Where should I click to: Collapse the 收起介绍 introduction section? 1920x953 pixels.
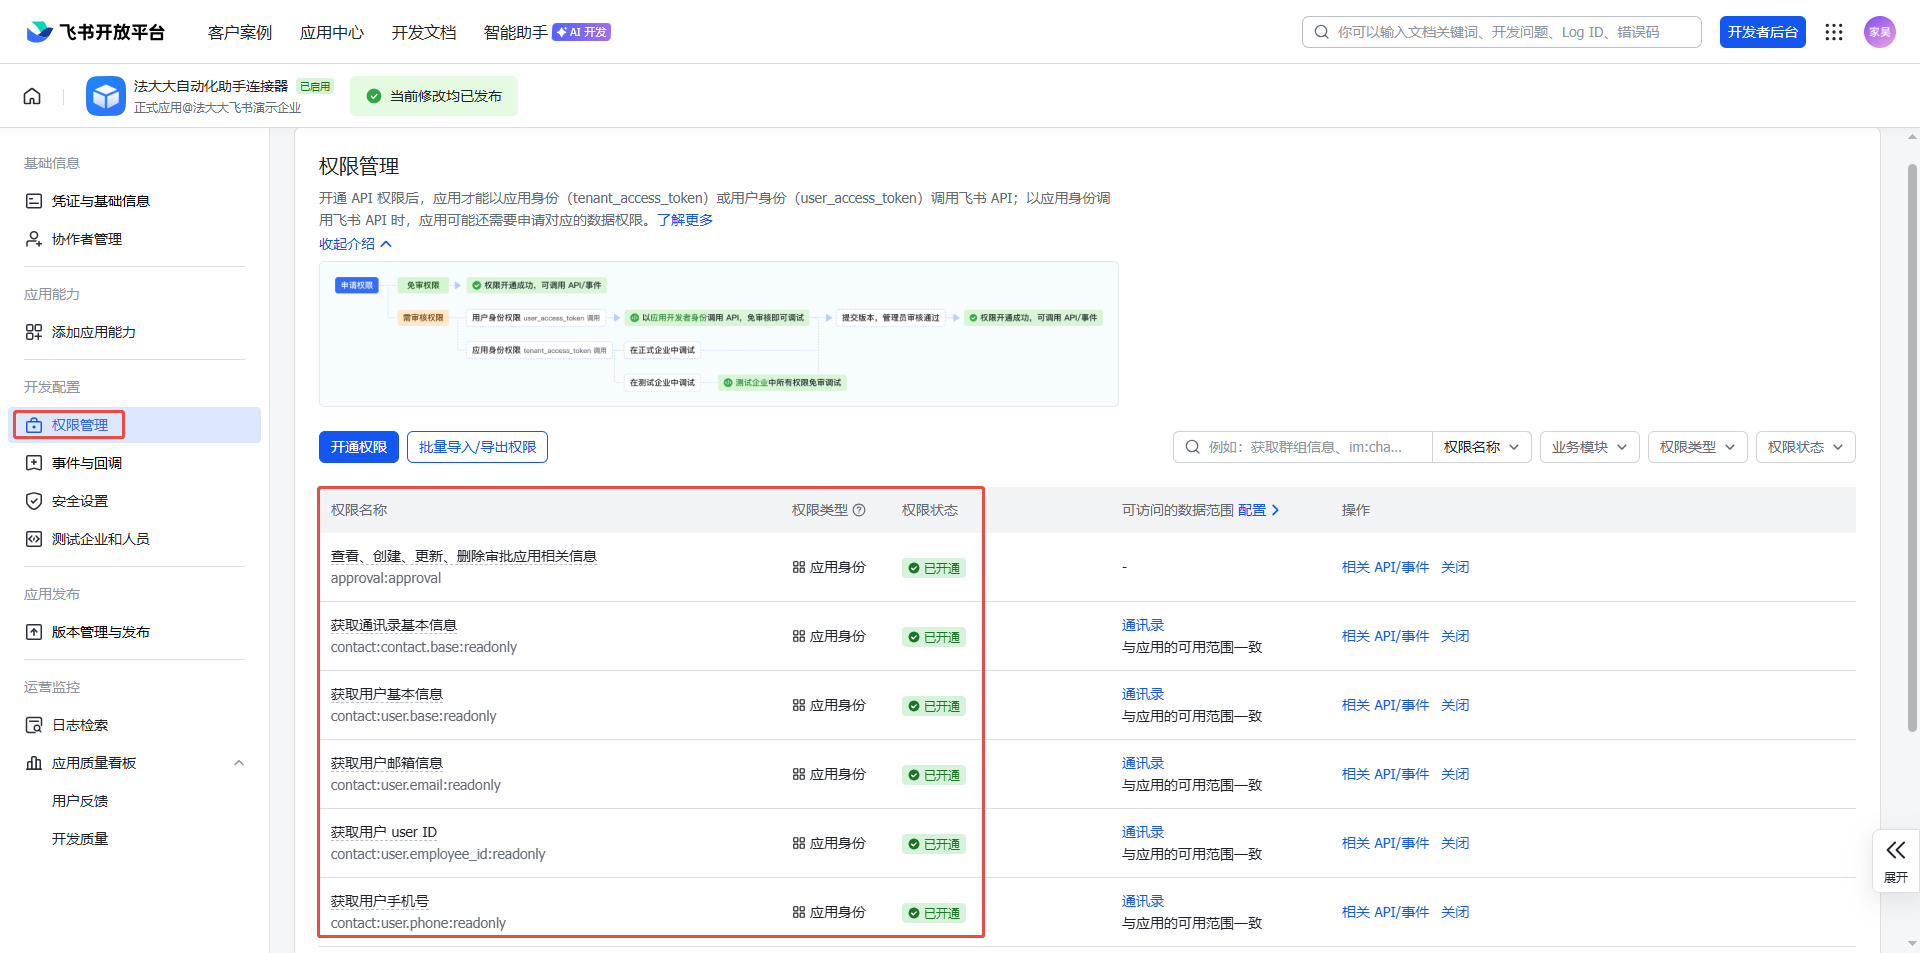(x=355, y=244)
